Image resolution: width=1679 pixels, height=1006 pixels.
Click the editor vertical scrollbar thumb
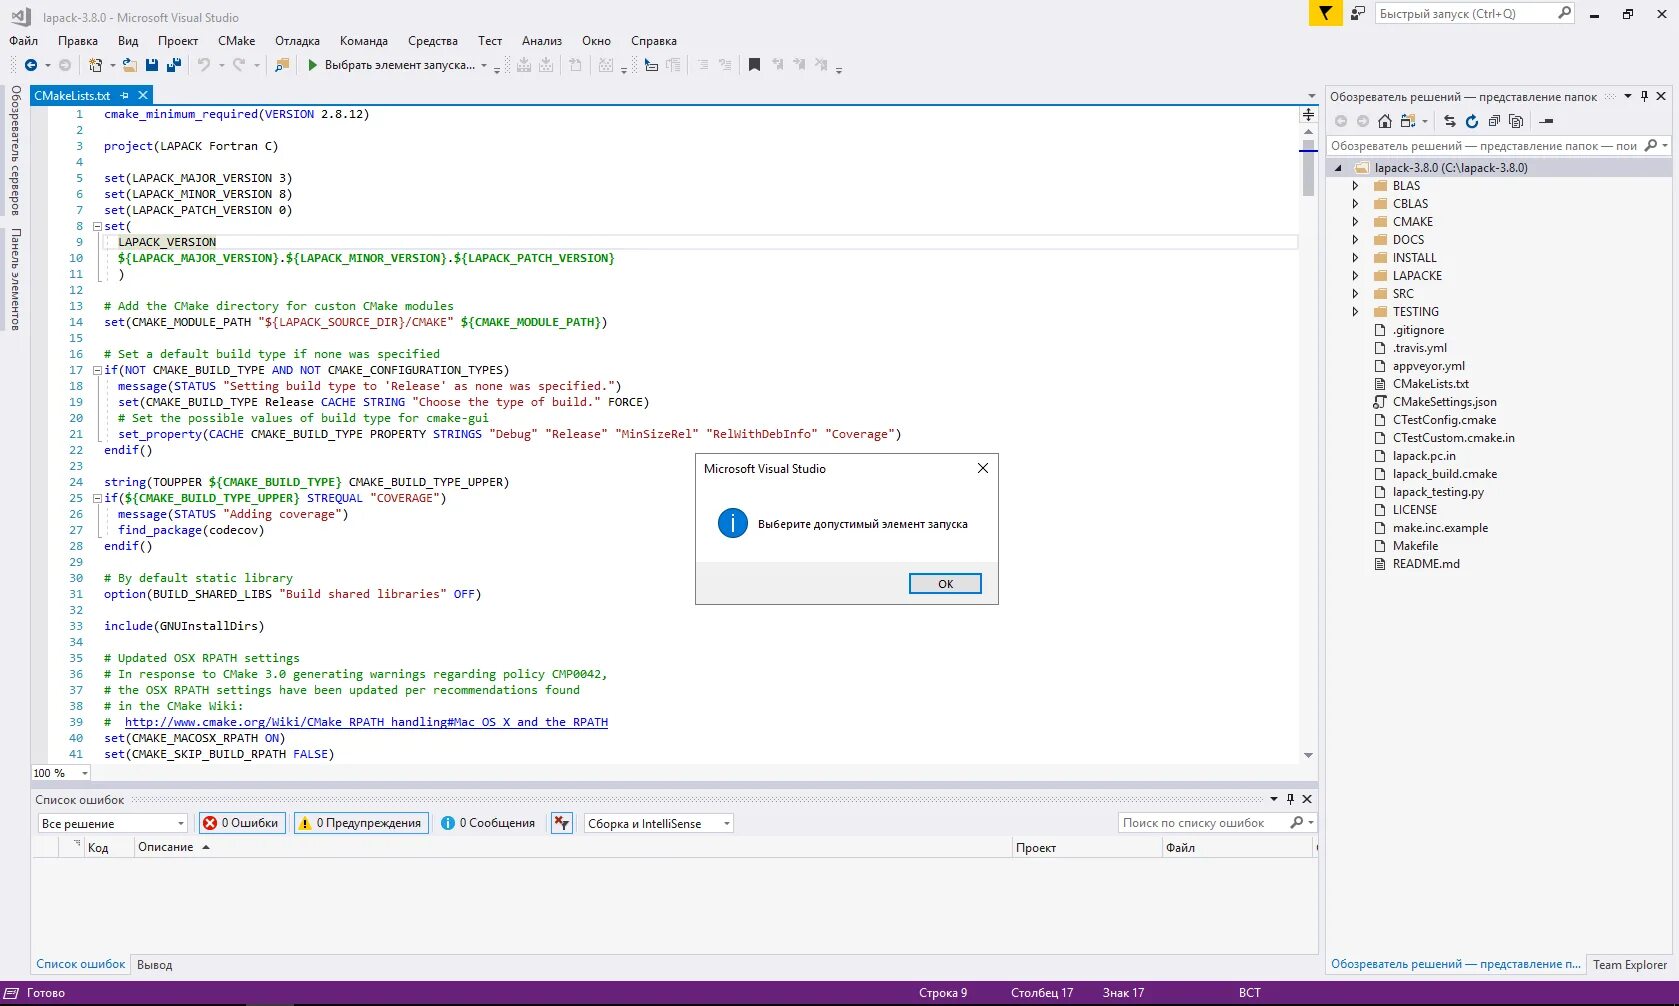1308,168
